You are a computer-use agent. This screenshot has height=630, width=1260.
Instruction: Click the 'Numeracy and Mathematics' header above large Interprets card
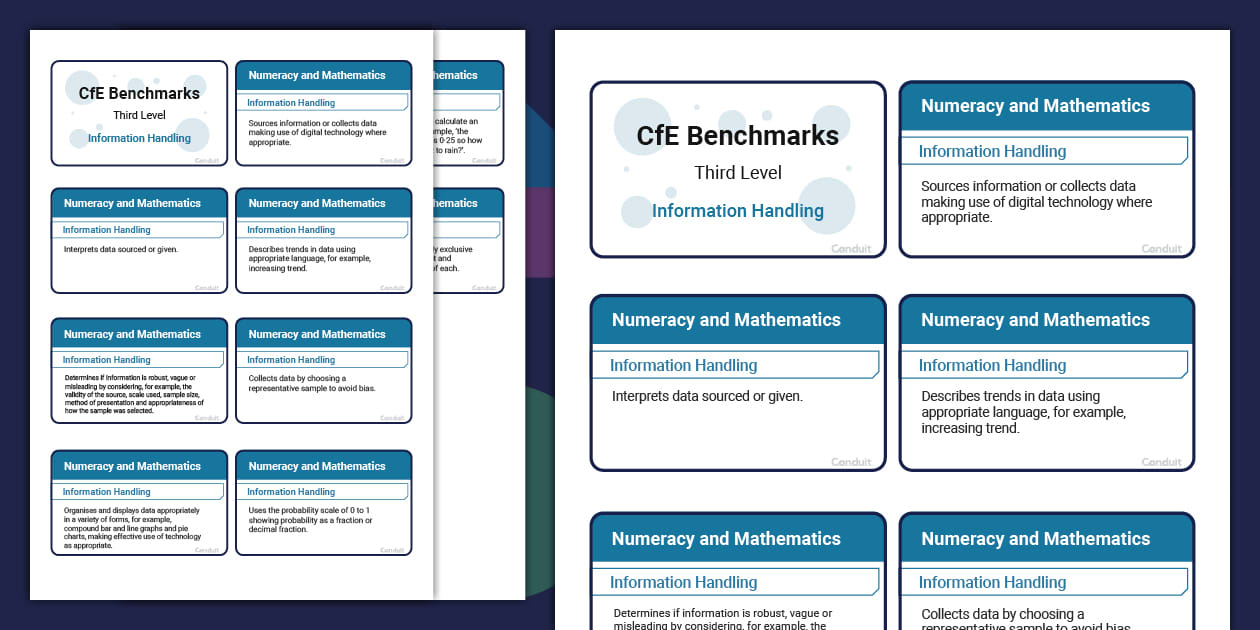point(726,320)
